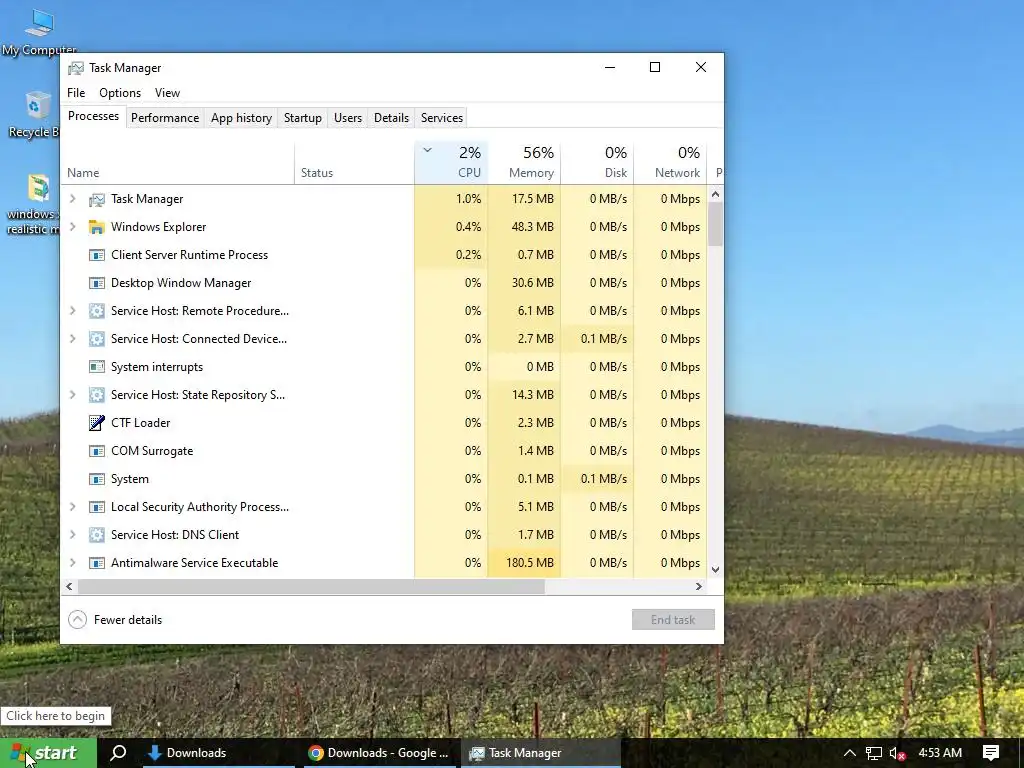Sort by the Name column header
Viewport: 1024px width, 768px height.
coord(178,163)
